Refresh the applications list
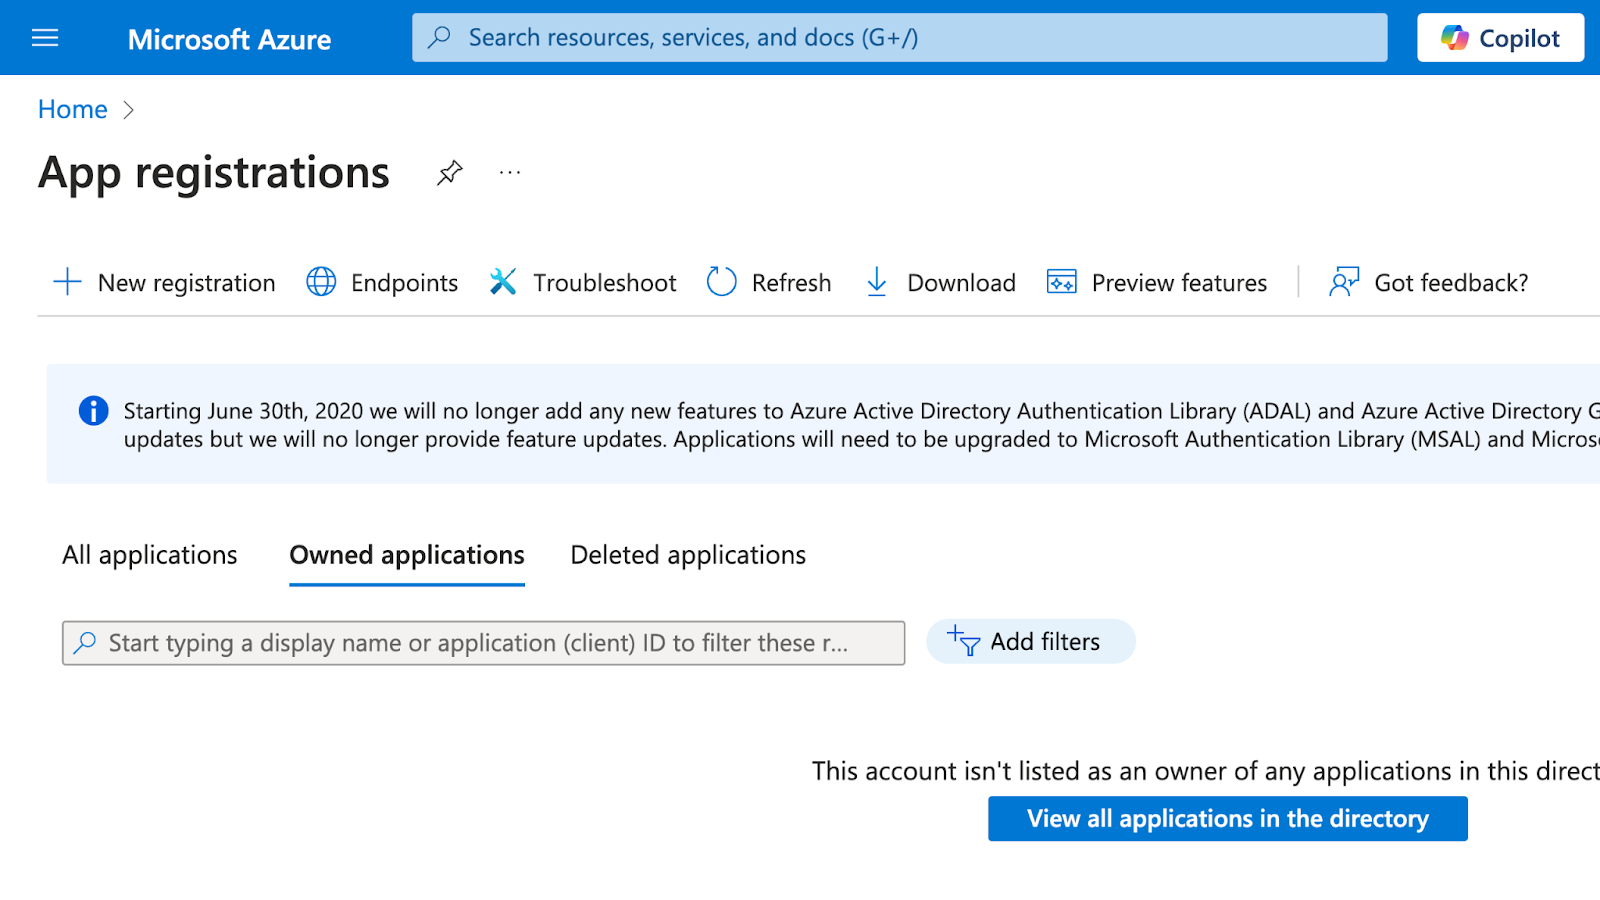The image size is (1600, 900). pyautogui.click(x=769, y=283)
